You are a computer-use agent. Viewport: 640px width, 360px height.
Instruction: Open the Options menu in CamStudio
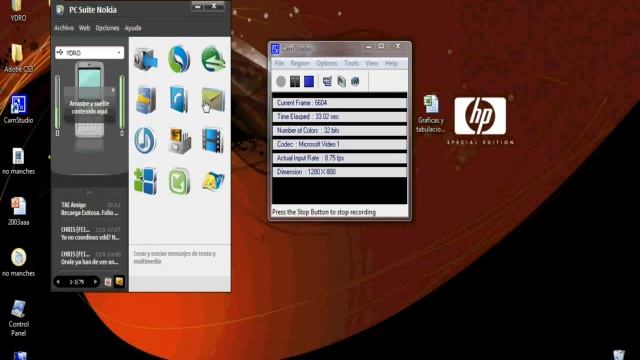[327, 63]
